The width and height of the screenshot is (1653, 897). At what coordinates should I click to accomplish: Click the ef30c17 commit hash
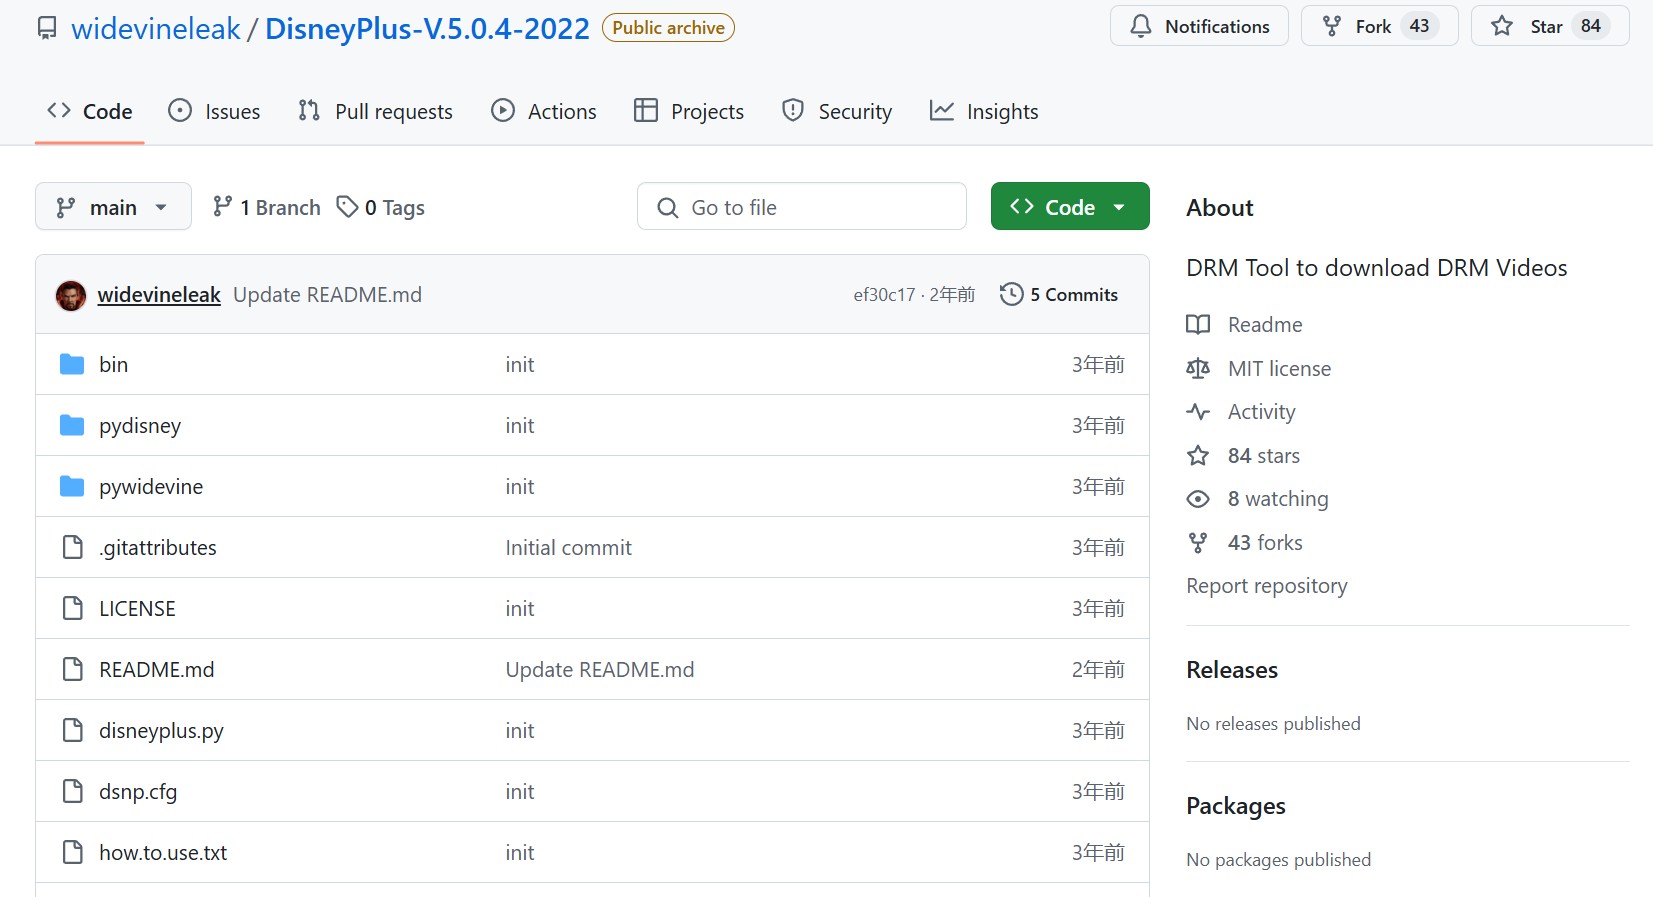click(884, 294)
